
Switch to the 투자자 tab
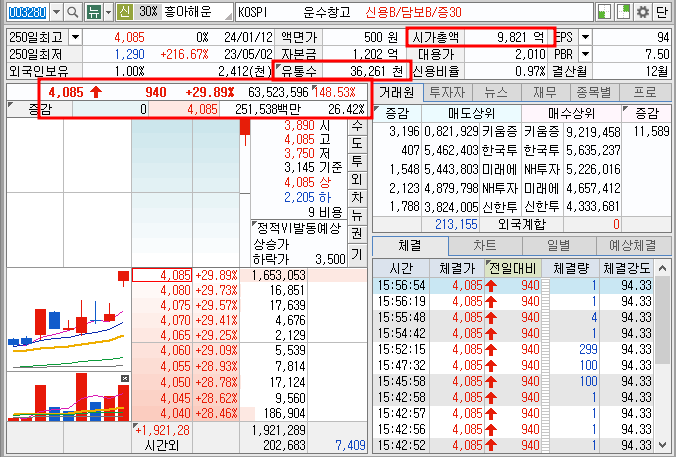click(447, 92)
